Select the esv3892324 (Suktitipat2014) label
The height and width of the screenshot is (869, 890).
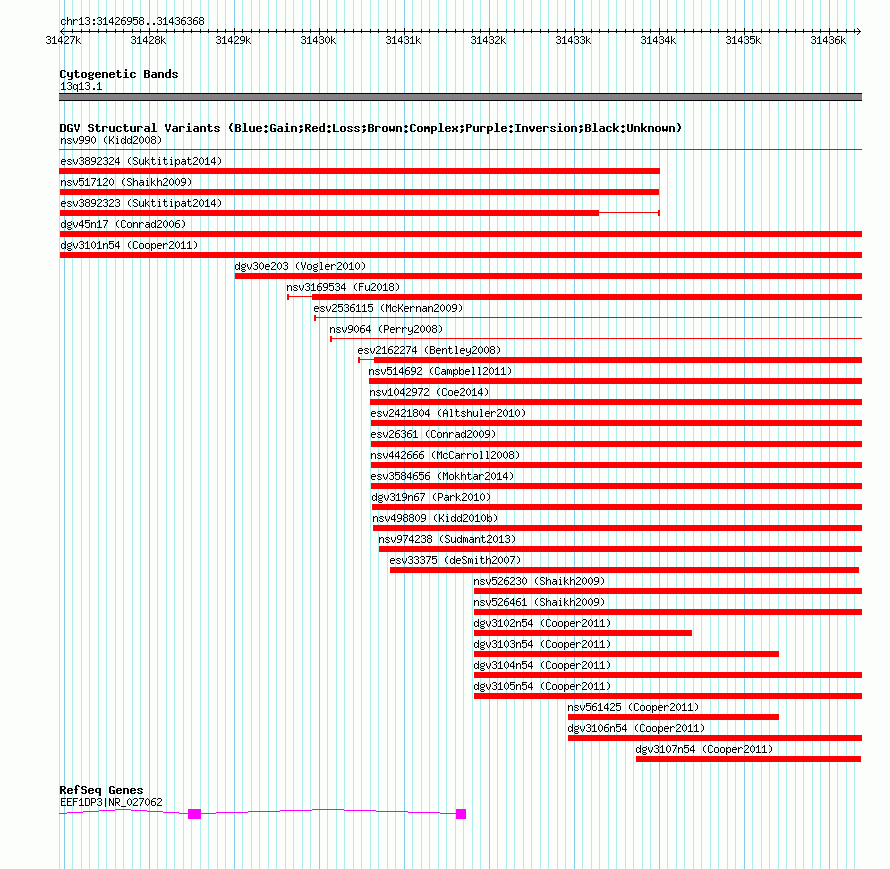[x=141, y=161]
